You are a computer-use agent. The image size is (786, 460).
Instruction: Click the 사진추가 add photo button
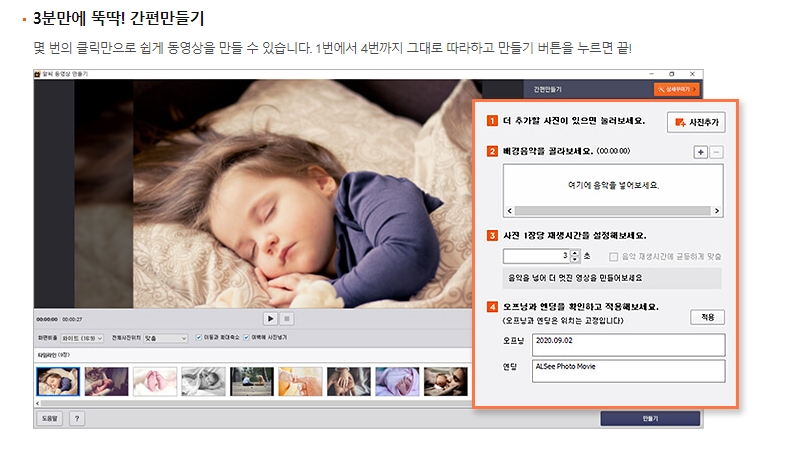click(696, 122)
